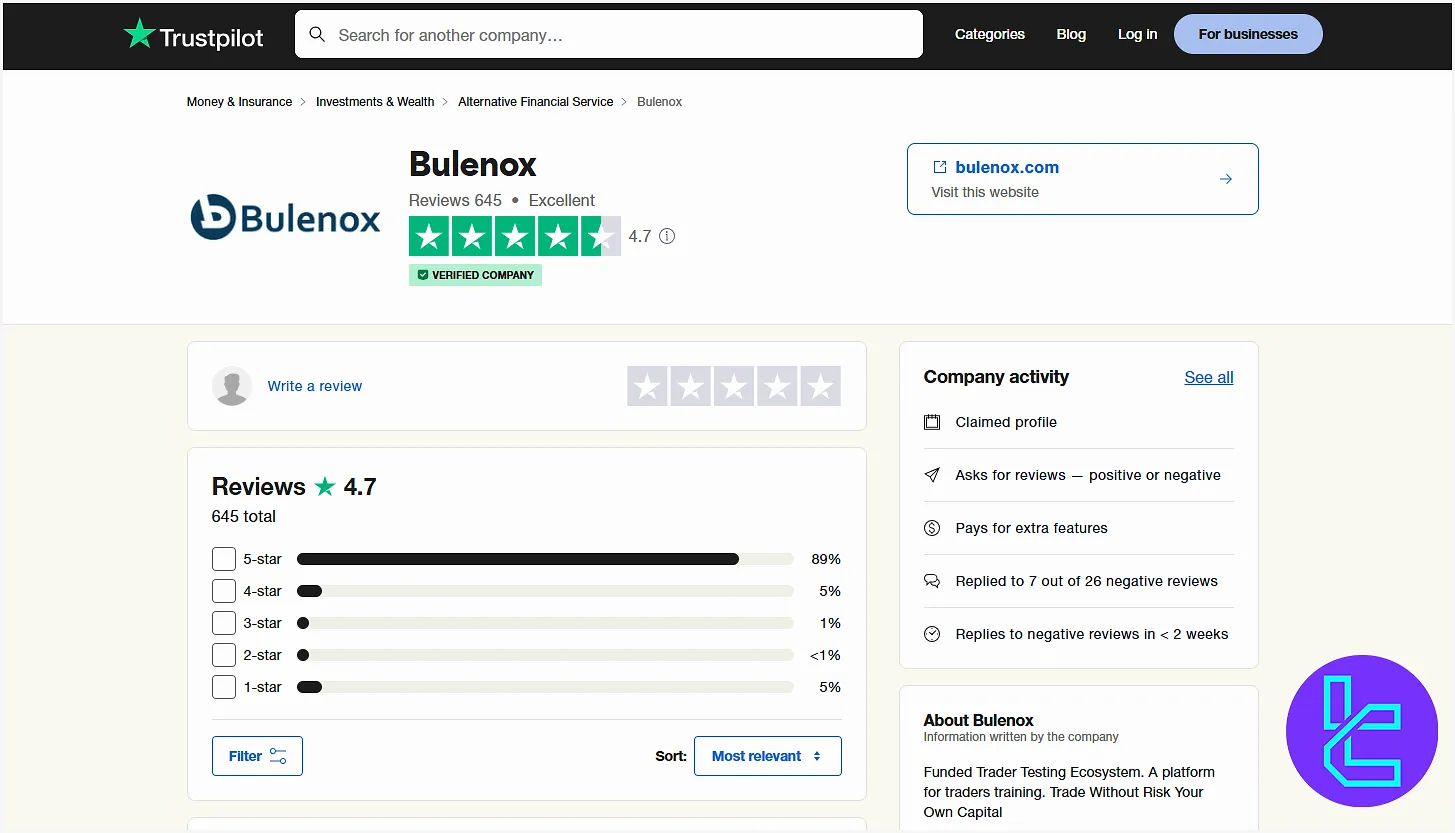Expand the Filter options
The width and height of the screenshot is (1455, 833).
(257, 755)
